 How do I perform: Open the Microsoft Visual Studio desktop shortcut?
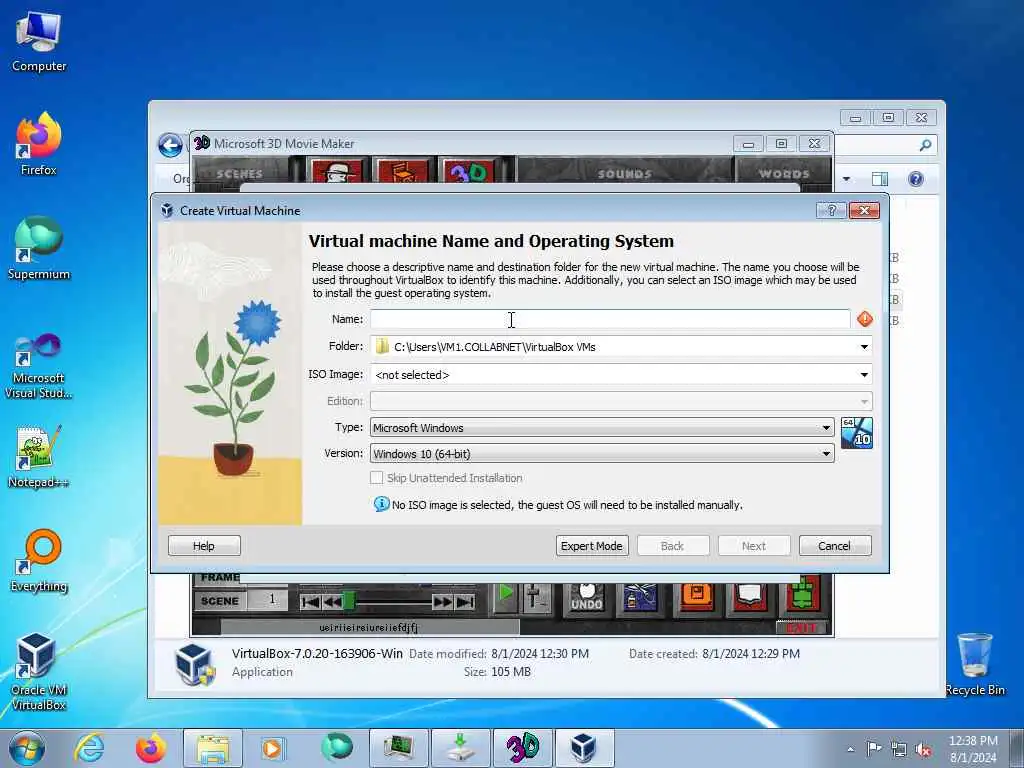tap(39, 366)
